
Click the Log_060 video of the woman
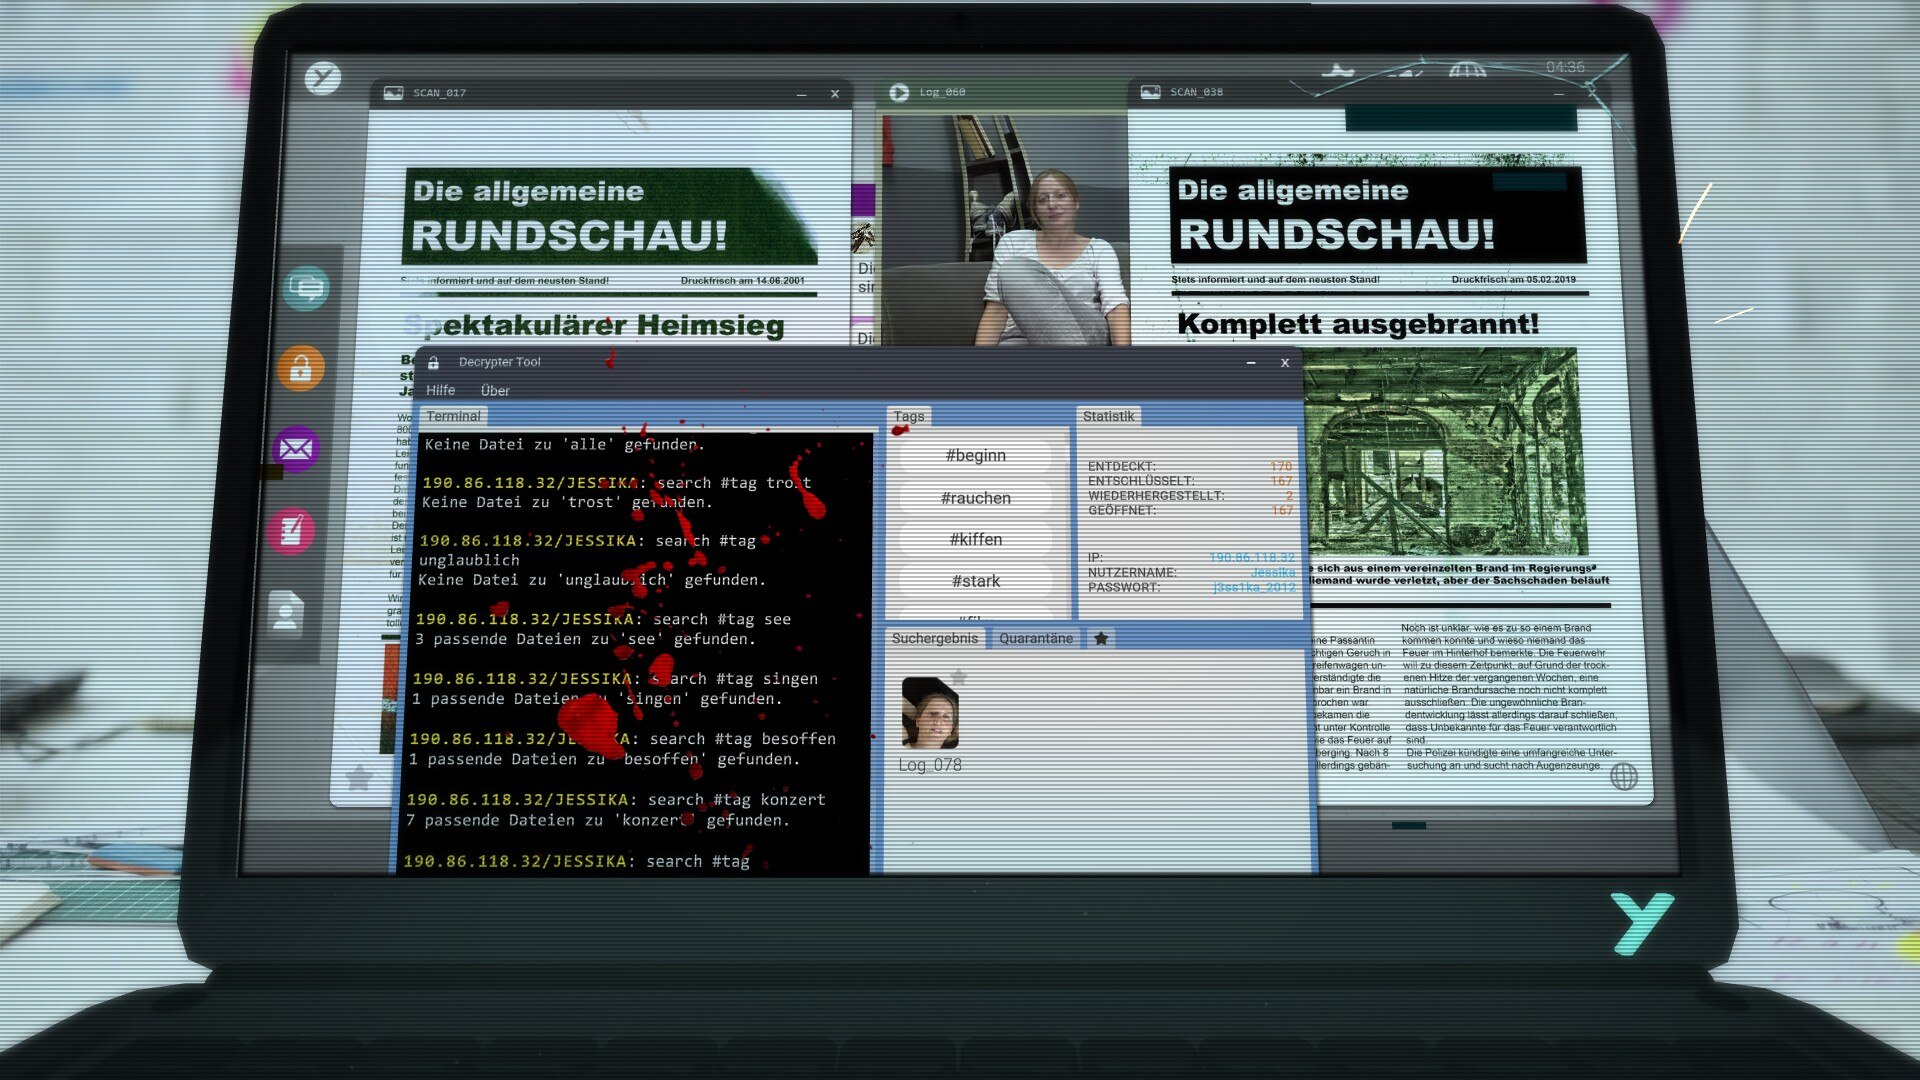[1004, 230]
